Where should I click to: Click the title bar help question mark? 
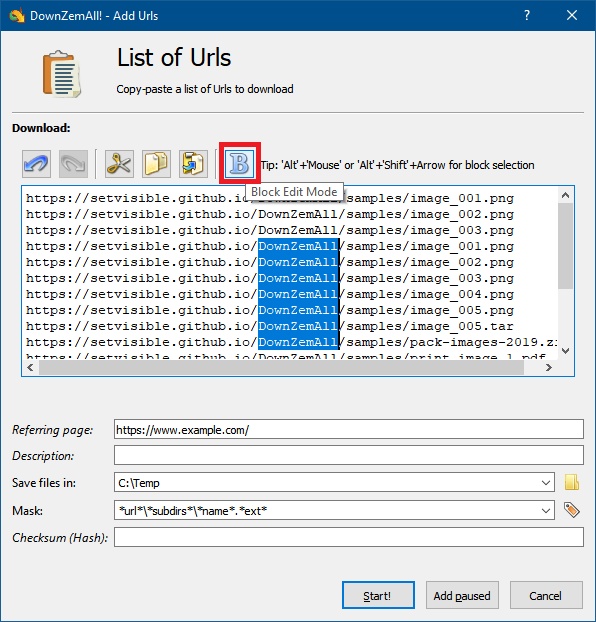coord(527,15)
